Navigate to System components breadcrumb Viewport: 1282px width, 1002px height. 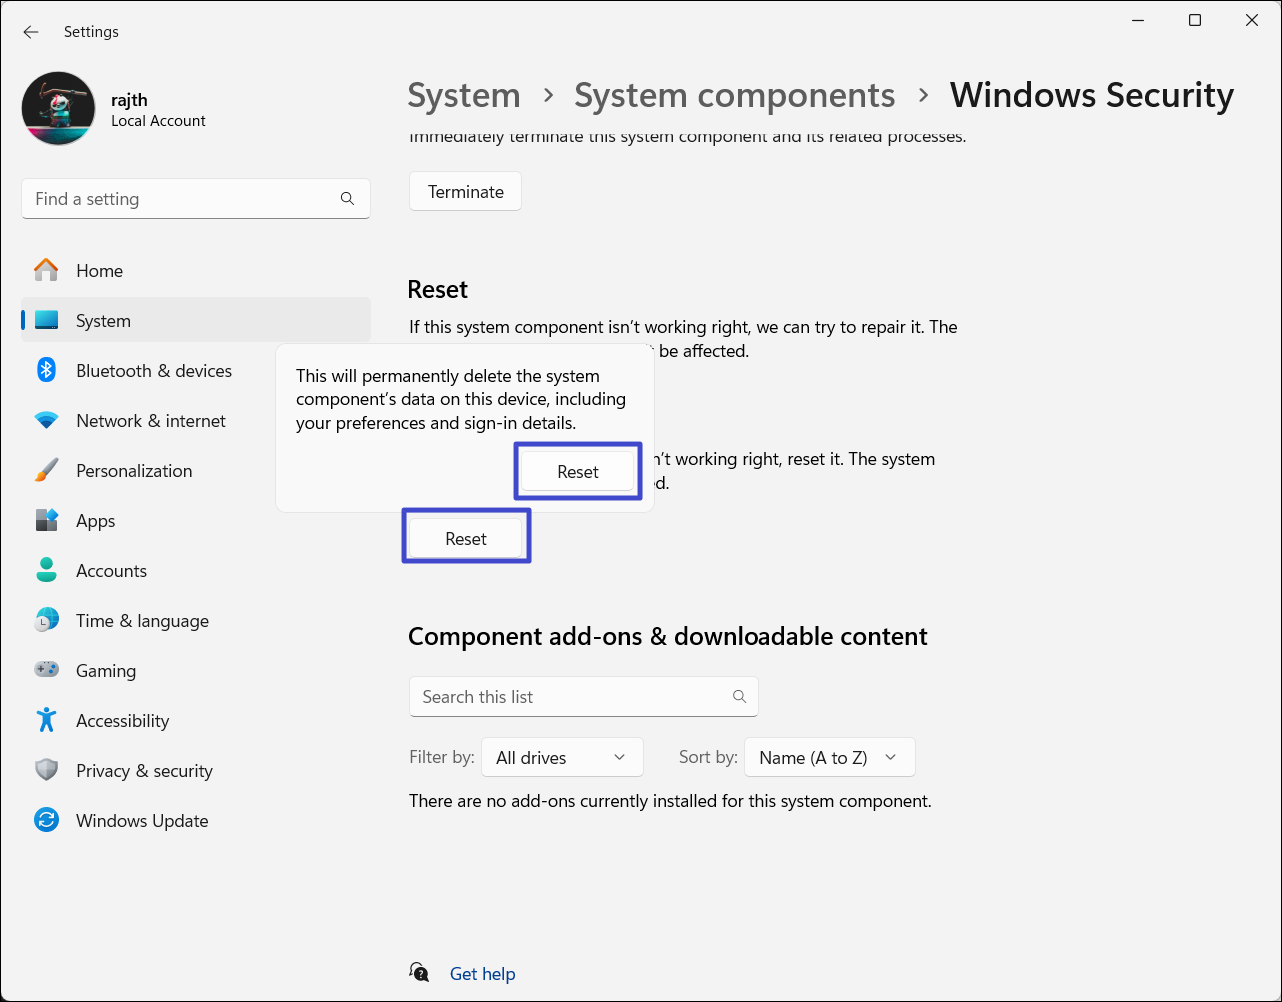[734, 95]
